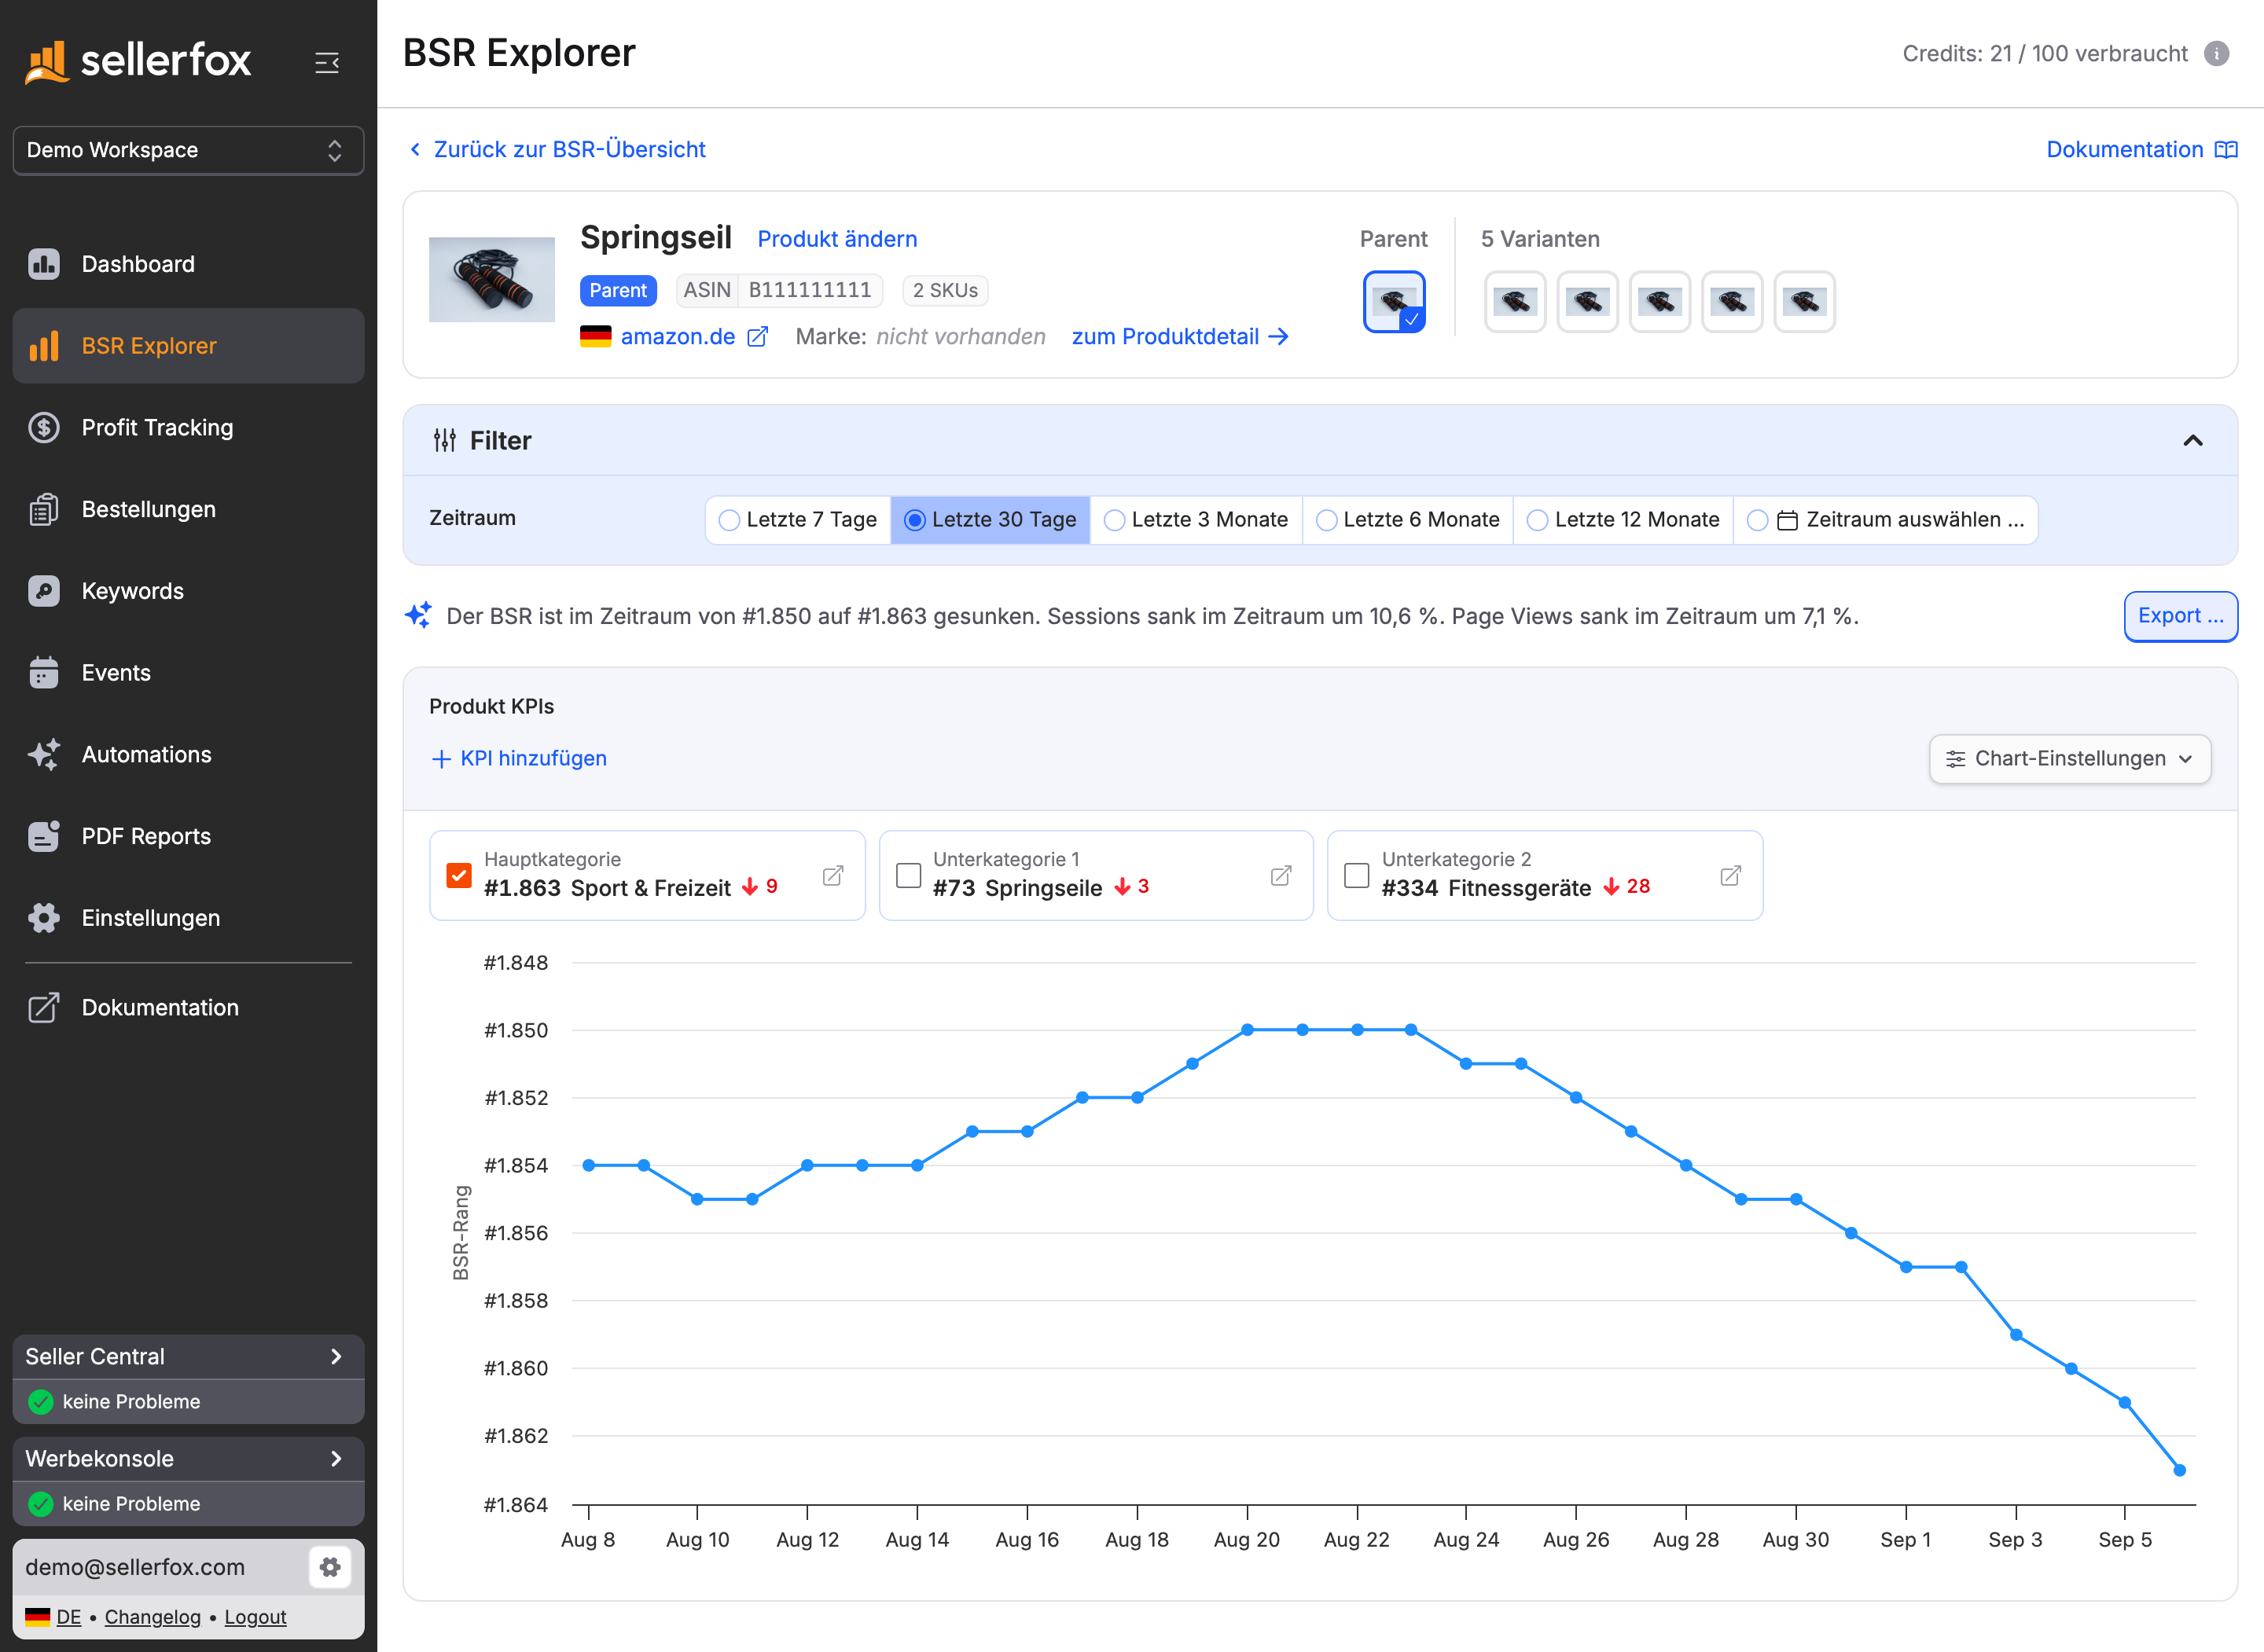Image resolution: width=2264 pixels, height=1652 pixels.
Task: Open the Hauptkategorie external link icon
Action: (833, 876)
